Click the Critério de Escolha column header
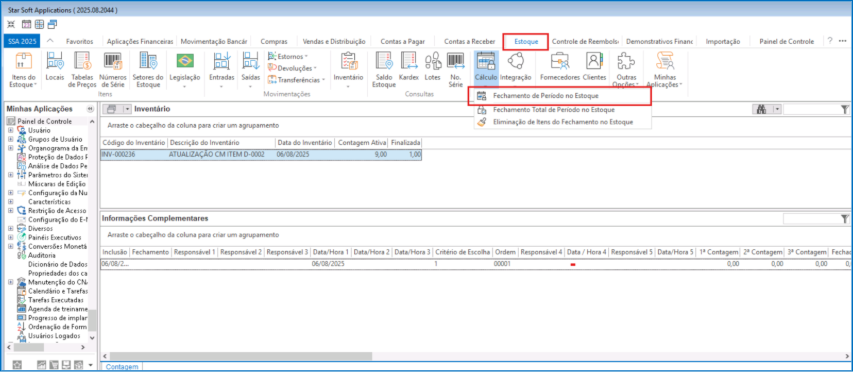This screenshot has height=372, width=853. click(462, 252)
